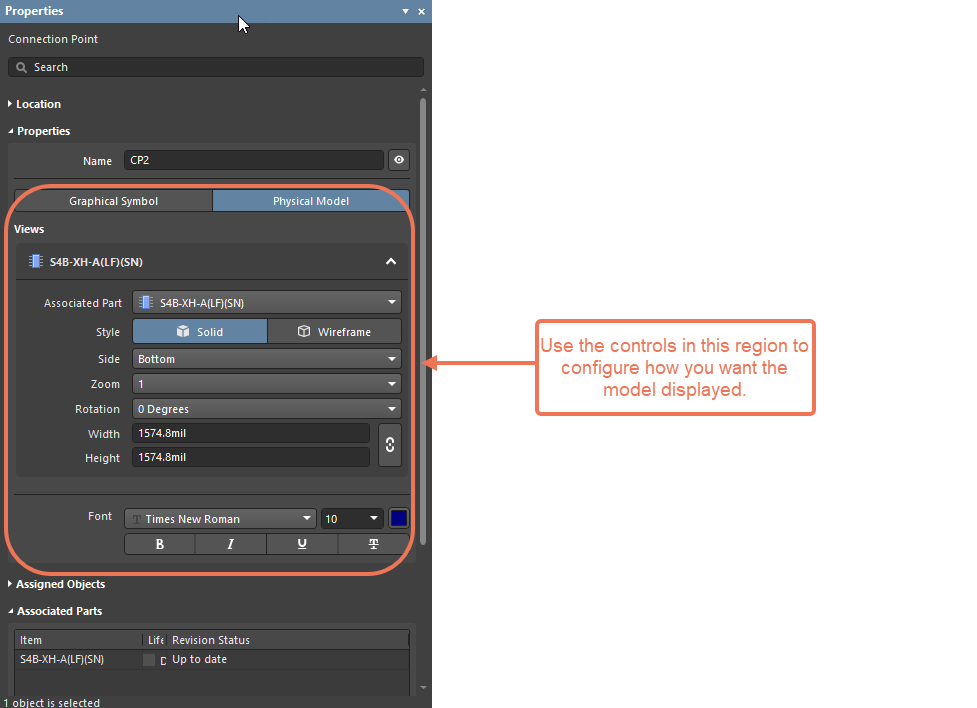Collapse the S4B-XH-A(LF)(SN) view section
977x708 pixels.
tap(391, 262)
